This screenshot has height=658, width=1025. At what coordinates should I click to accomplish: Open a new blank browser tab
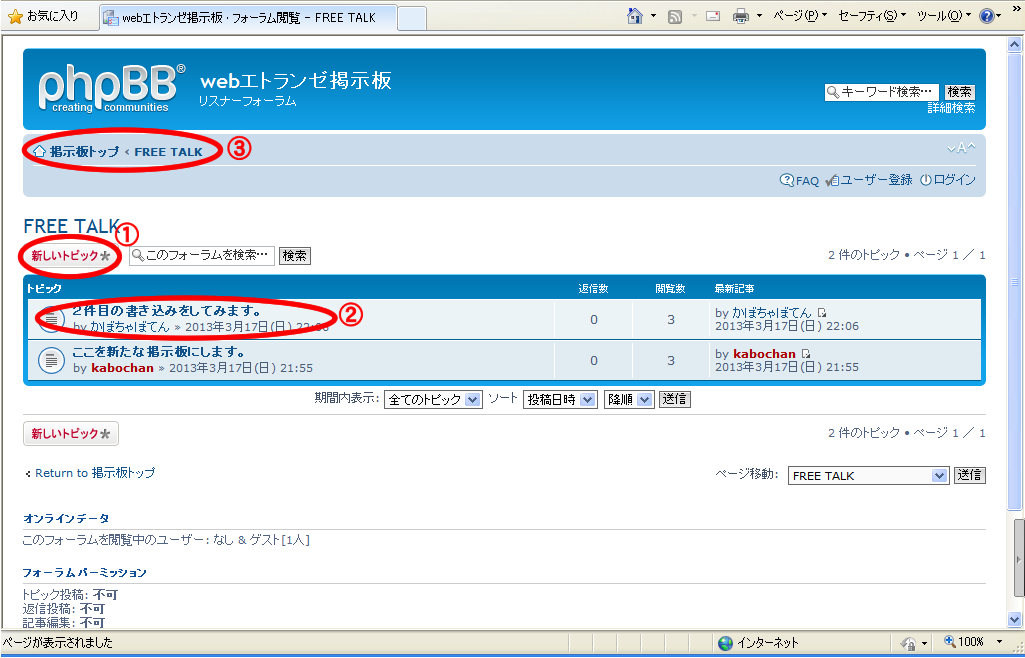click(x=412, y=18)
